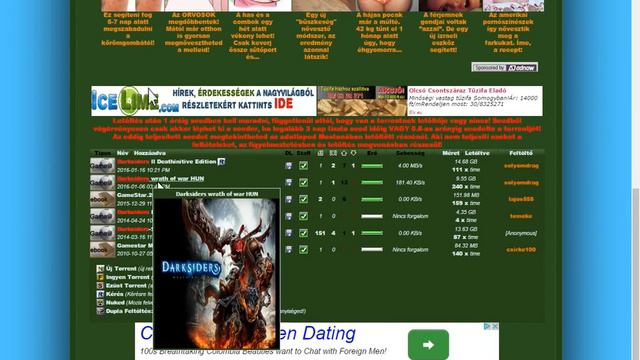Viewport: 640px width, 360px height.
Task: Download Darksiders wrath of war HUN torrent
Action: pyautogui.click(x=289, y=182)
